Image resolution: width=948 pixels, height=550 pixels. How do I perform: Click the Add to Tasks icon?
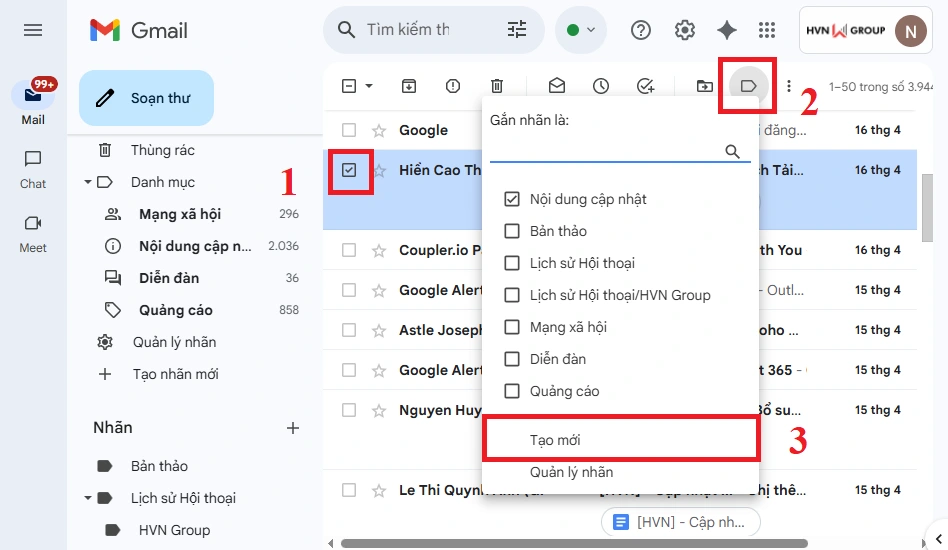(x=645, y=86)
